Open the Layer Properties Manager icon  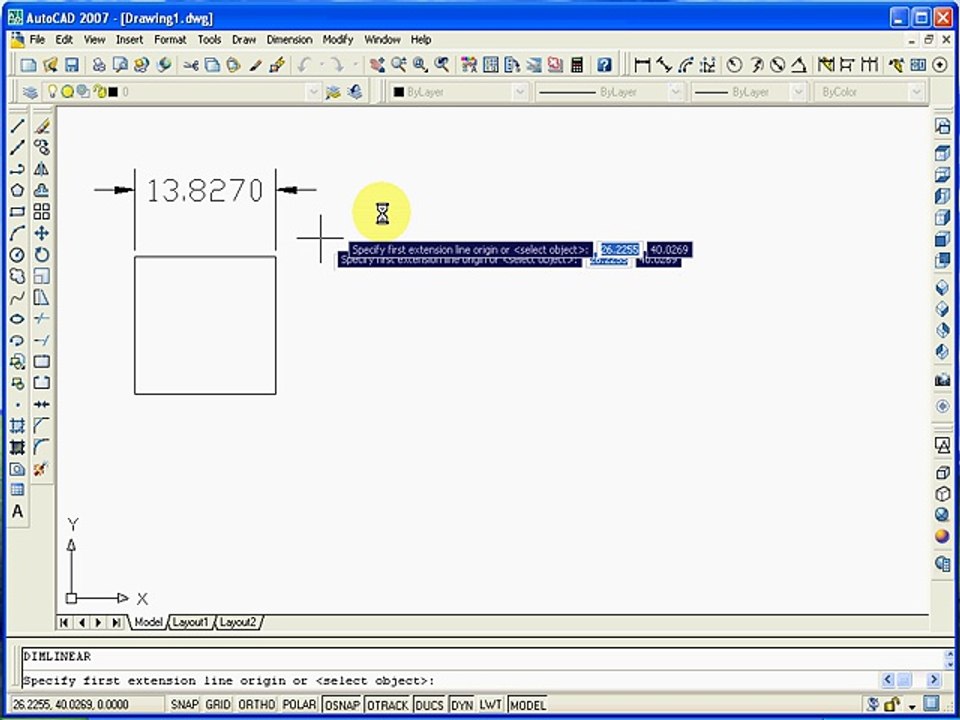[29, 92]
